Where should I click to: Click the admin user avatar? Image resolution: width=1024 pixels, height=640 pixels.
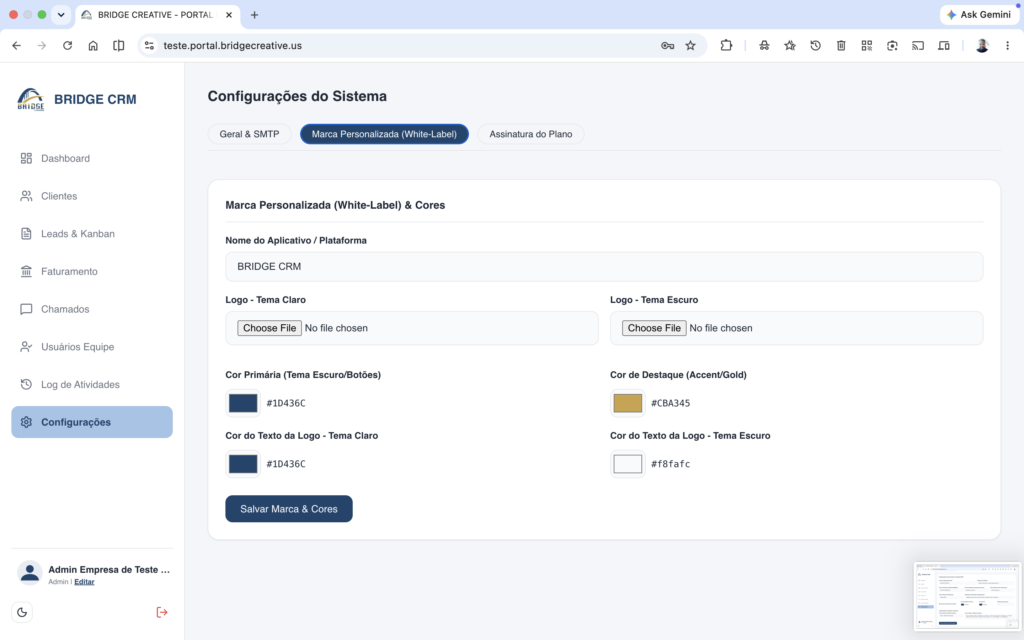29,573
